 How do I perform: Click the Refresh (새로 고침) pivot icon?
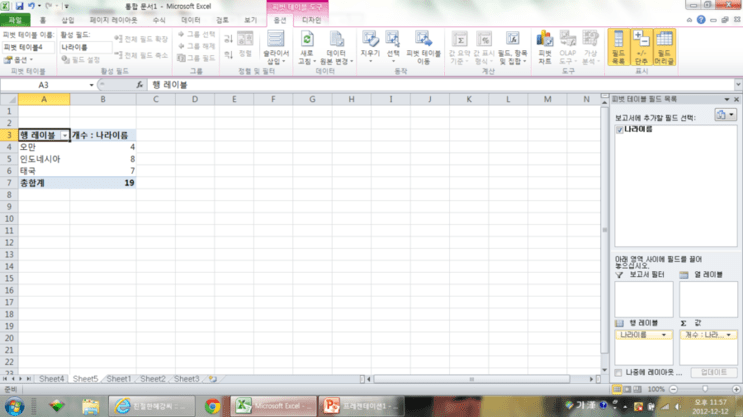307,47
